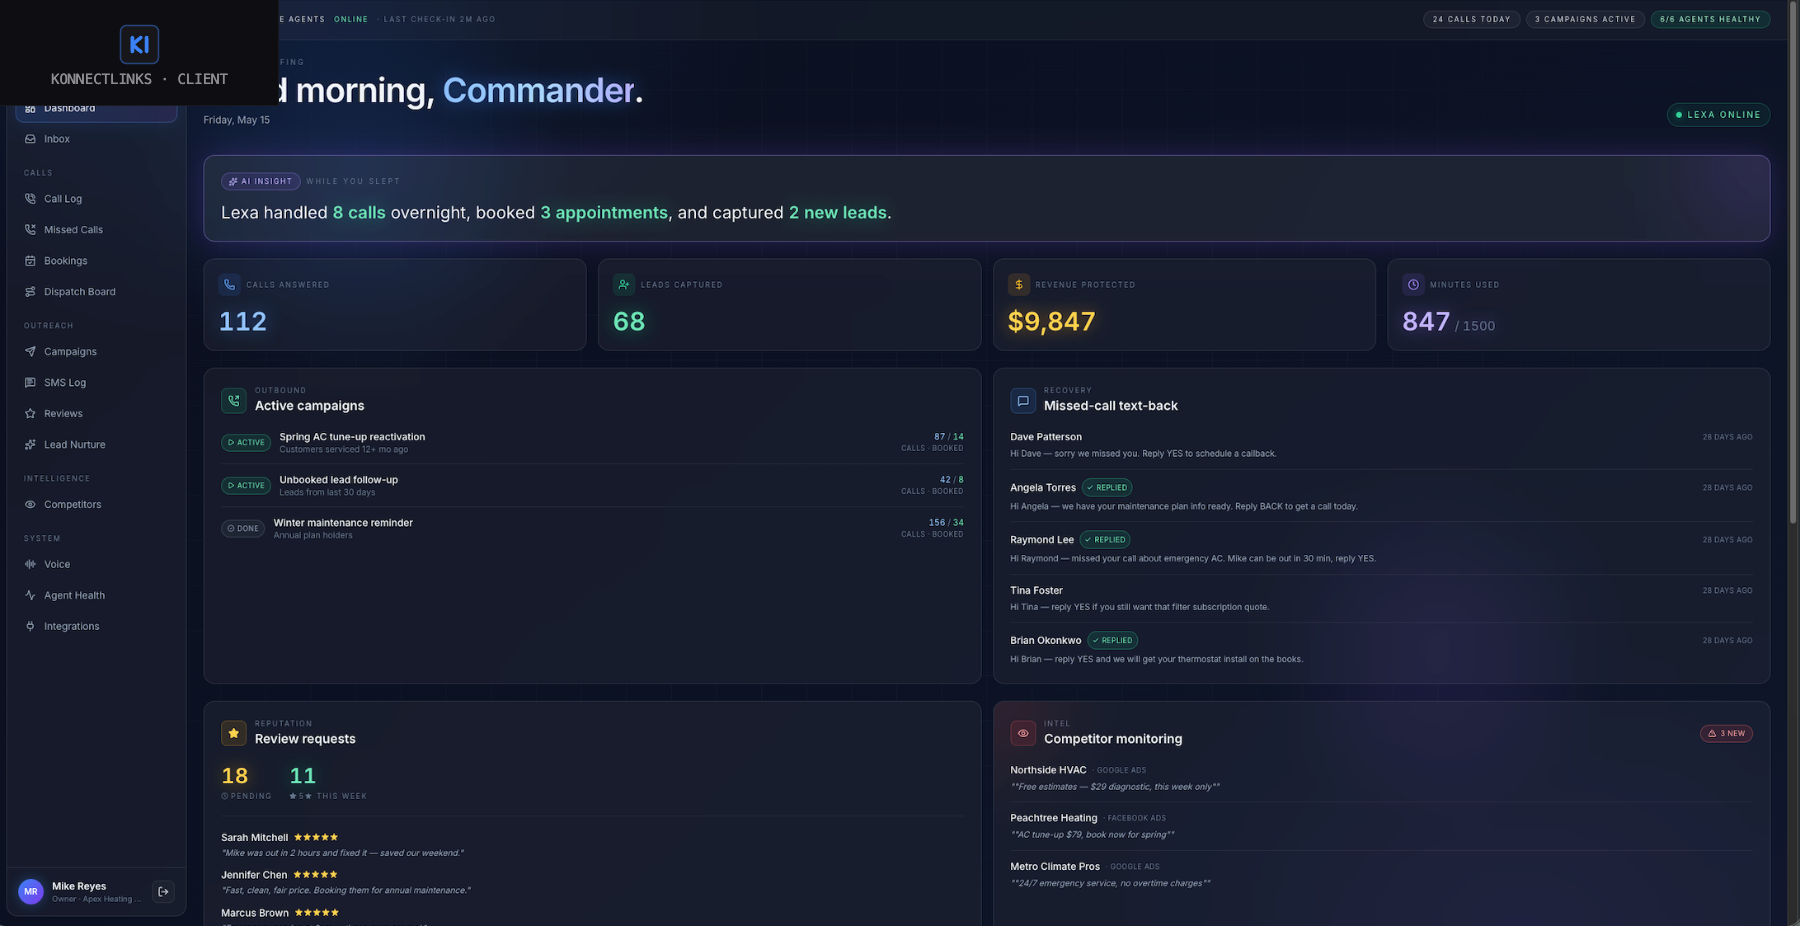Click the Calls Answered phone icon
Screen dimensions: 1800x926
[x=229, y=285]
